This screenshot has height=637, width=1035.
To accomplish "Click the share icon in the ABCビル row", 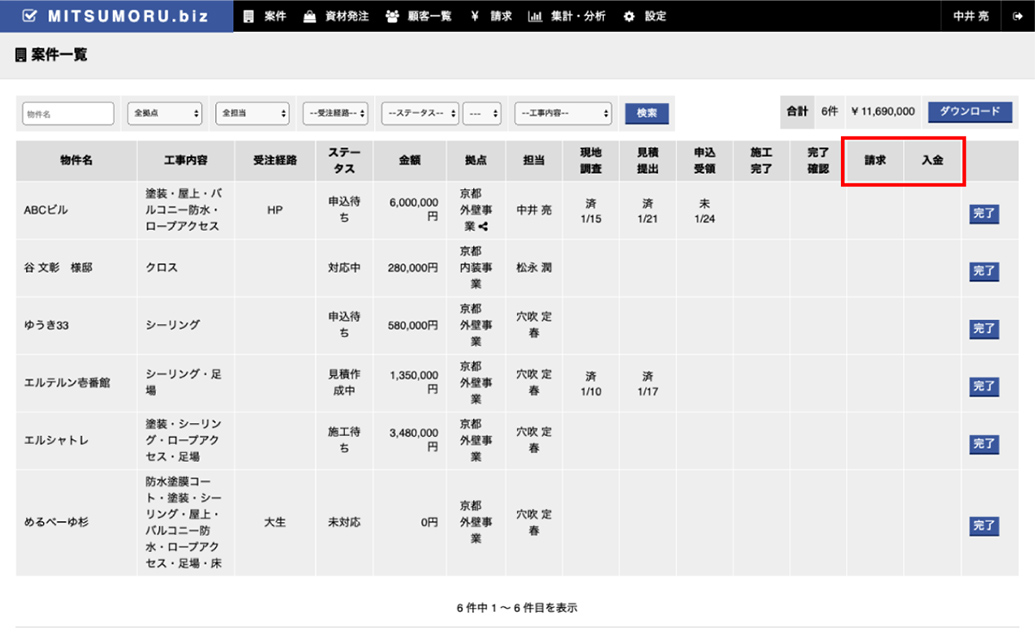I will coord(484,226).
